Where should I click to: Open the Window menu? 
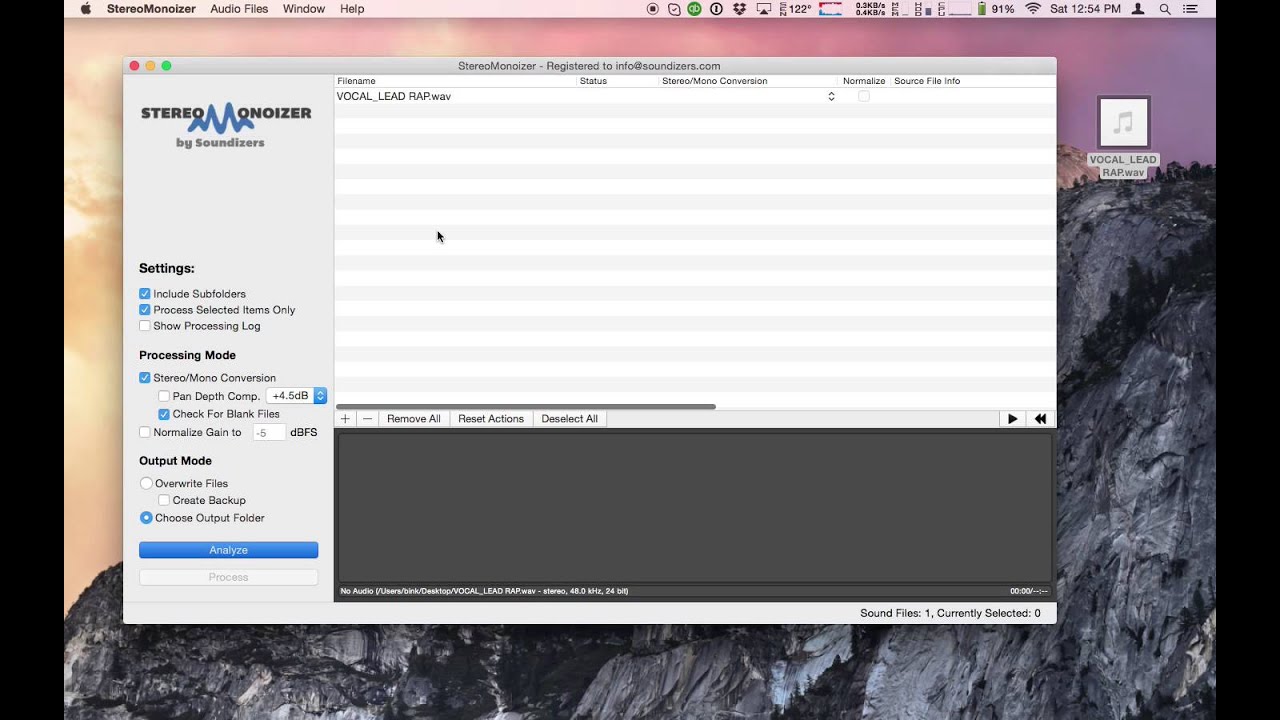click(304, 9)
